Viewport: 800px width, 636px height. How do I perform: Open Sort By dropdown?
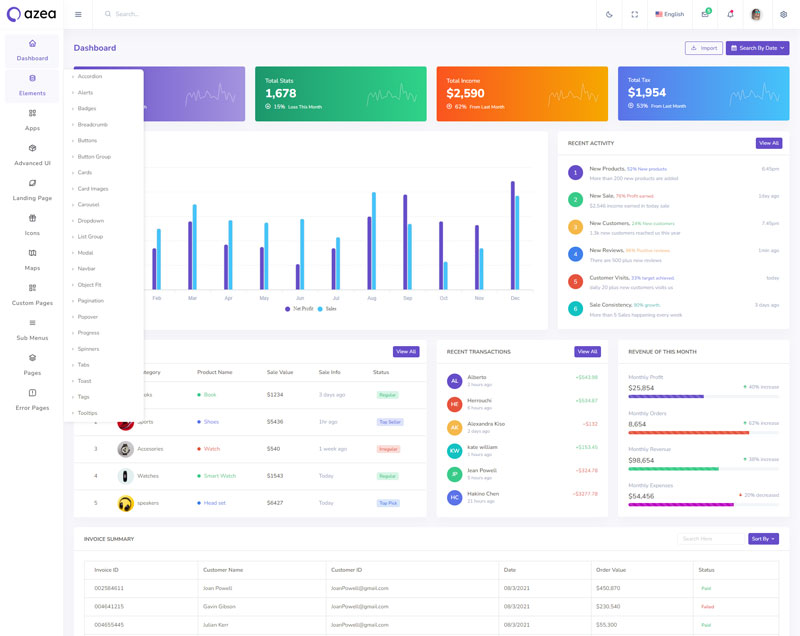click(x=763, y=539)
